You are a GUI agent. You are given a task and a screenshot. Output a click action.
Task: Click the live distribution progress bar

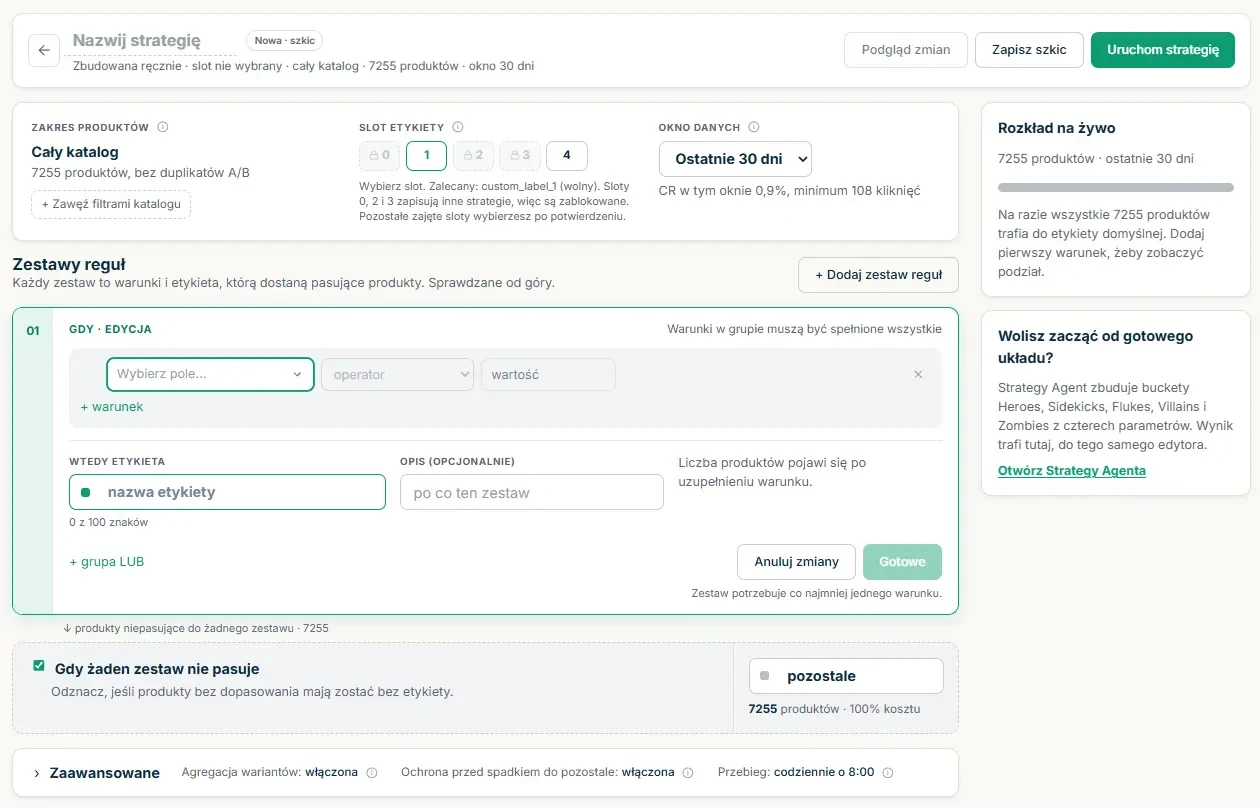pos(1116,187)
